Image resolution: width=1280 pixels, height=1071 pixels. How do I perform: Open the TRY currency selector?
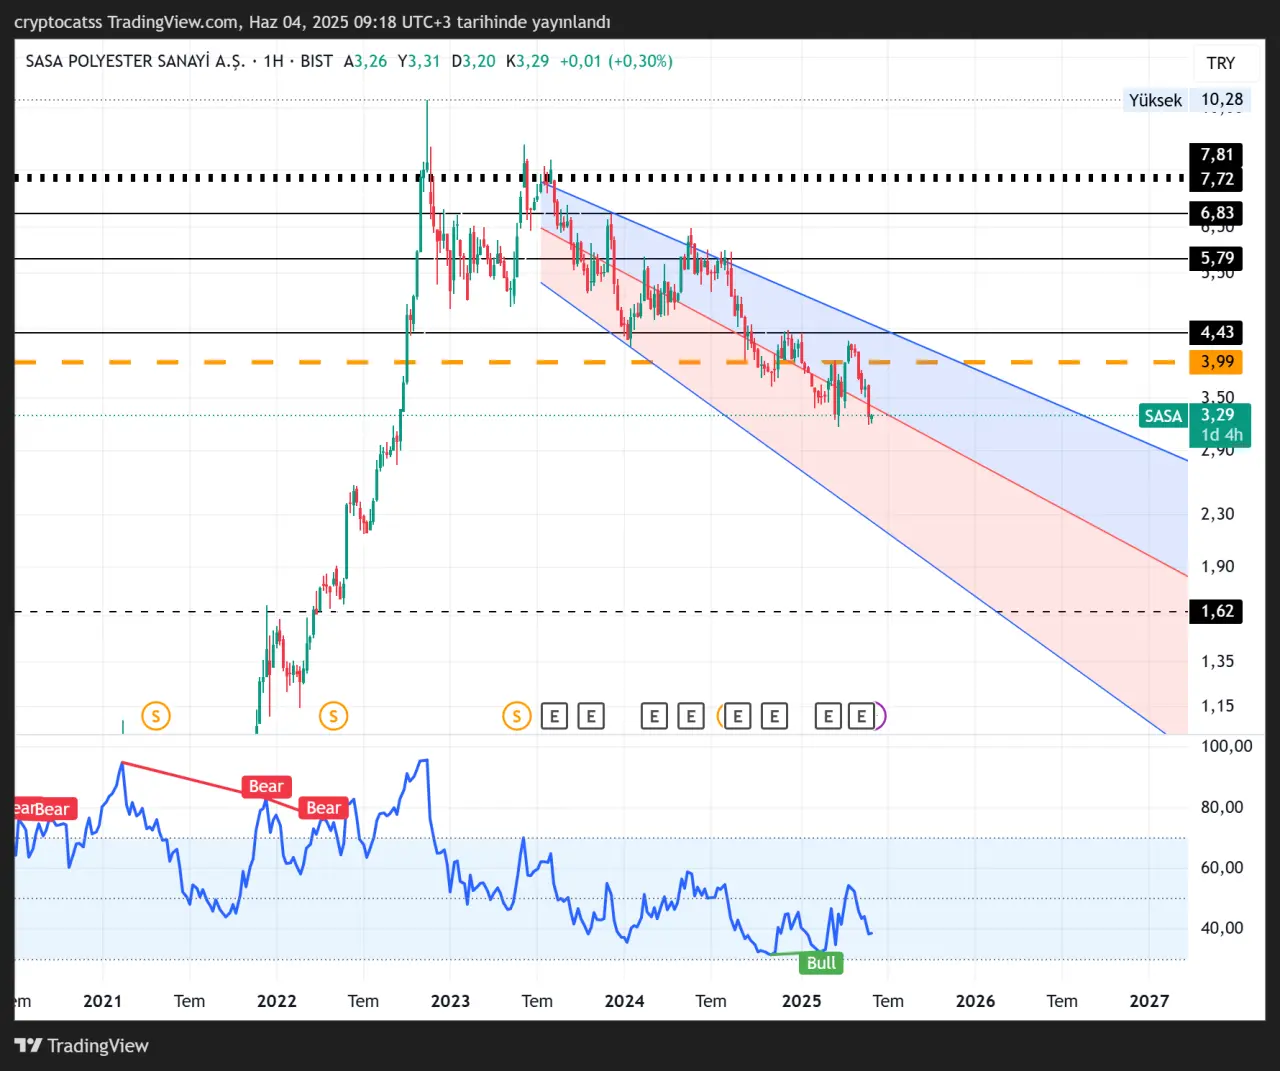(1220, 63)
